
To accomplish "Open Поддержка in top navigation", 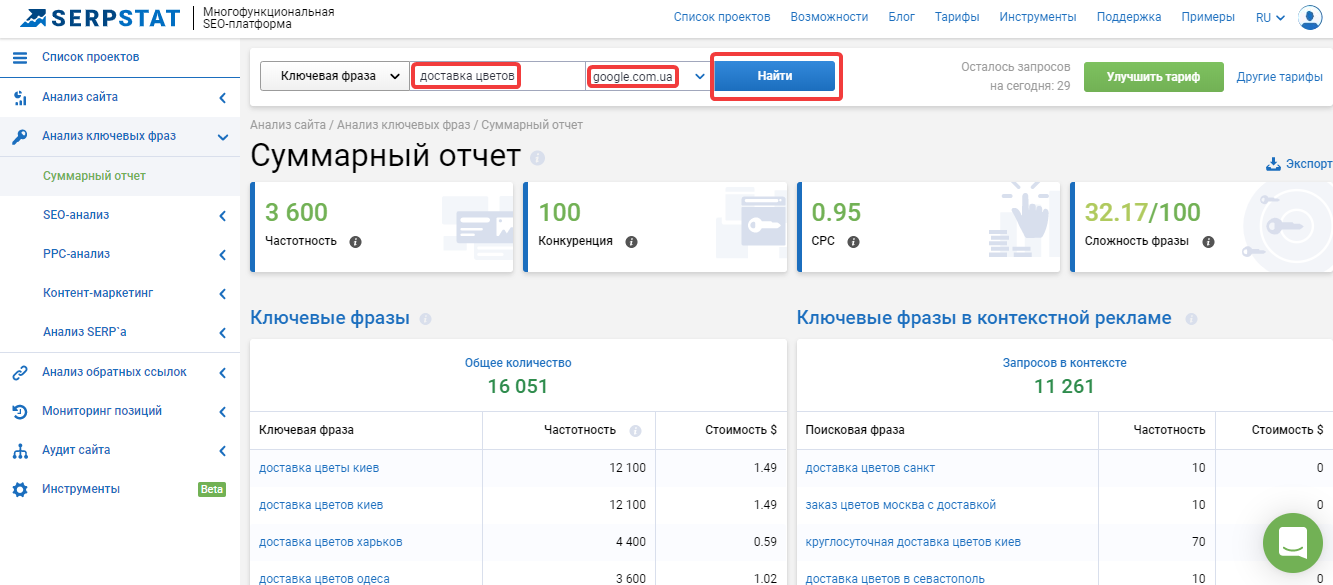I will [1129, 17].
